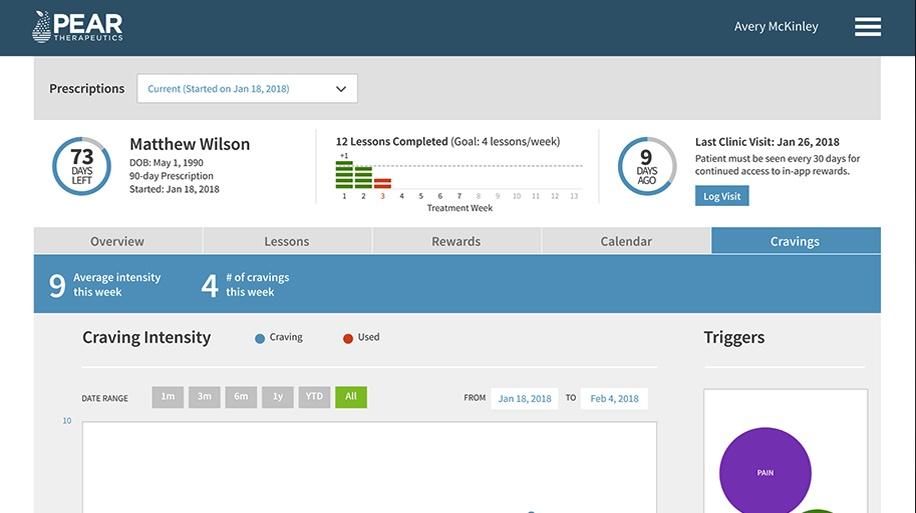Click the 73 days left circle
This screenshot has height=513, width=916.
click(x=81, y=166)
